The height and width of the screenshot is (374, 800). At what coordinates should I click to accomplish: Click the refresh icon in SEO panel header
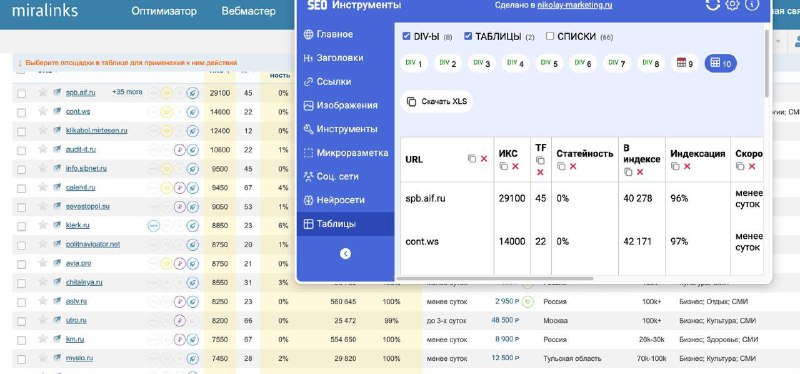pyautogui.click(x=712, y=5)
